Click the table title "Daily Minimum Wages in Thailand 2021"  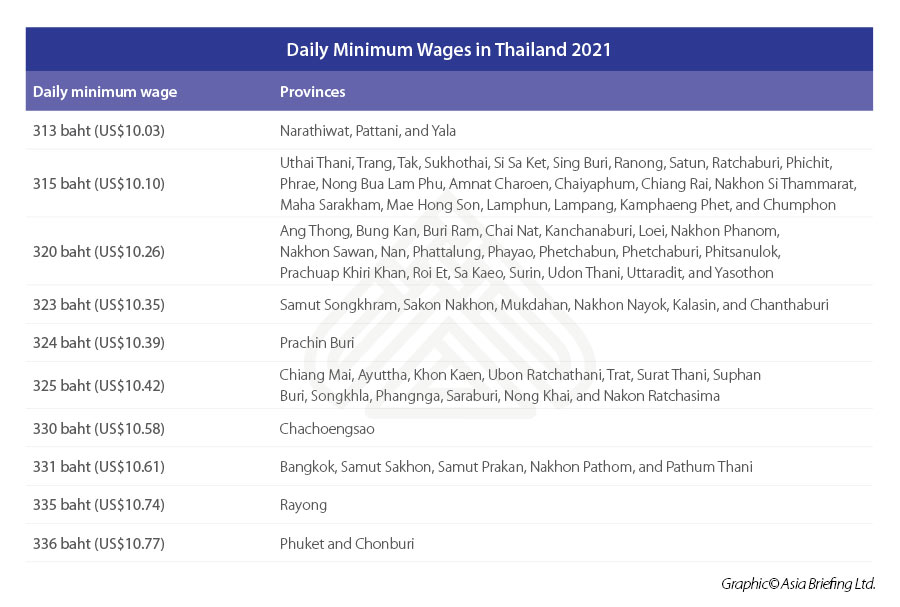tap(449, 49)
